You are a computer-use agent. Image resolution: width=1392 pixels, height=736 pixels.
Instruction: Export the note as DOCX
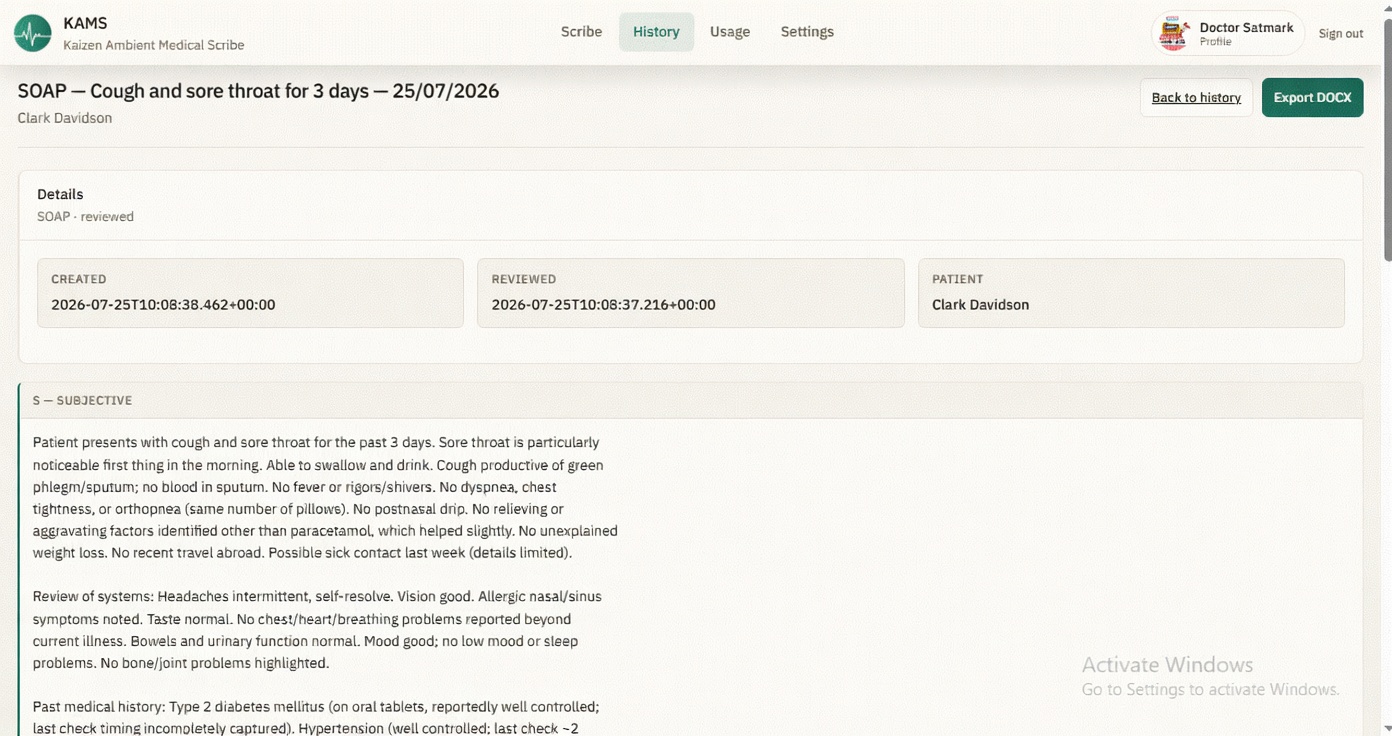(x=1312, y=97)
